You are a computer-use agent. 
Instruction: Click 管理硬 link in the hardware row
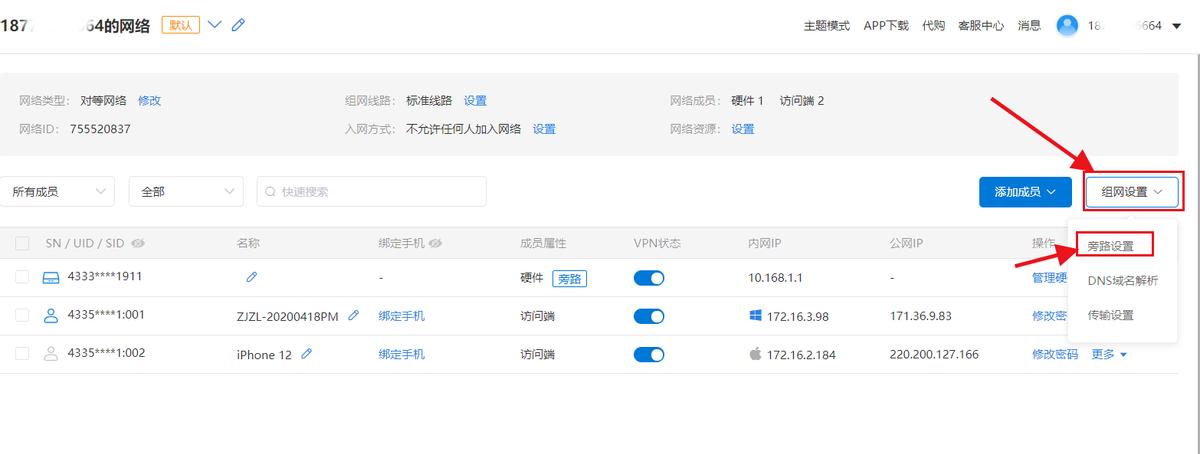[x=1050, y=278]
